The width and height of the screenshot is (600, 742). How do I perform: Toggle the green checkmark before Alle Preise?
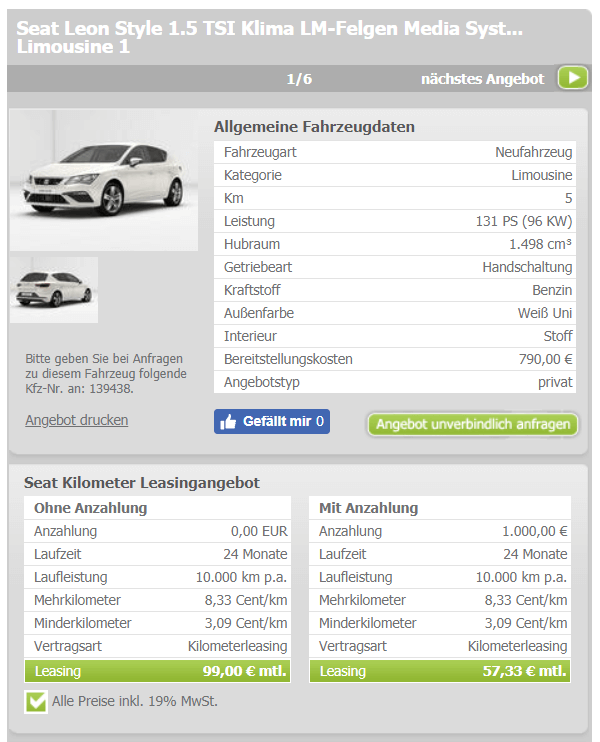click(x=36, y=701)
